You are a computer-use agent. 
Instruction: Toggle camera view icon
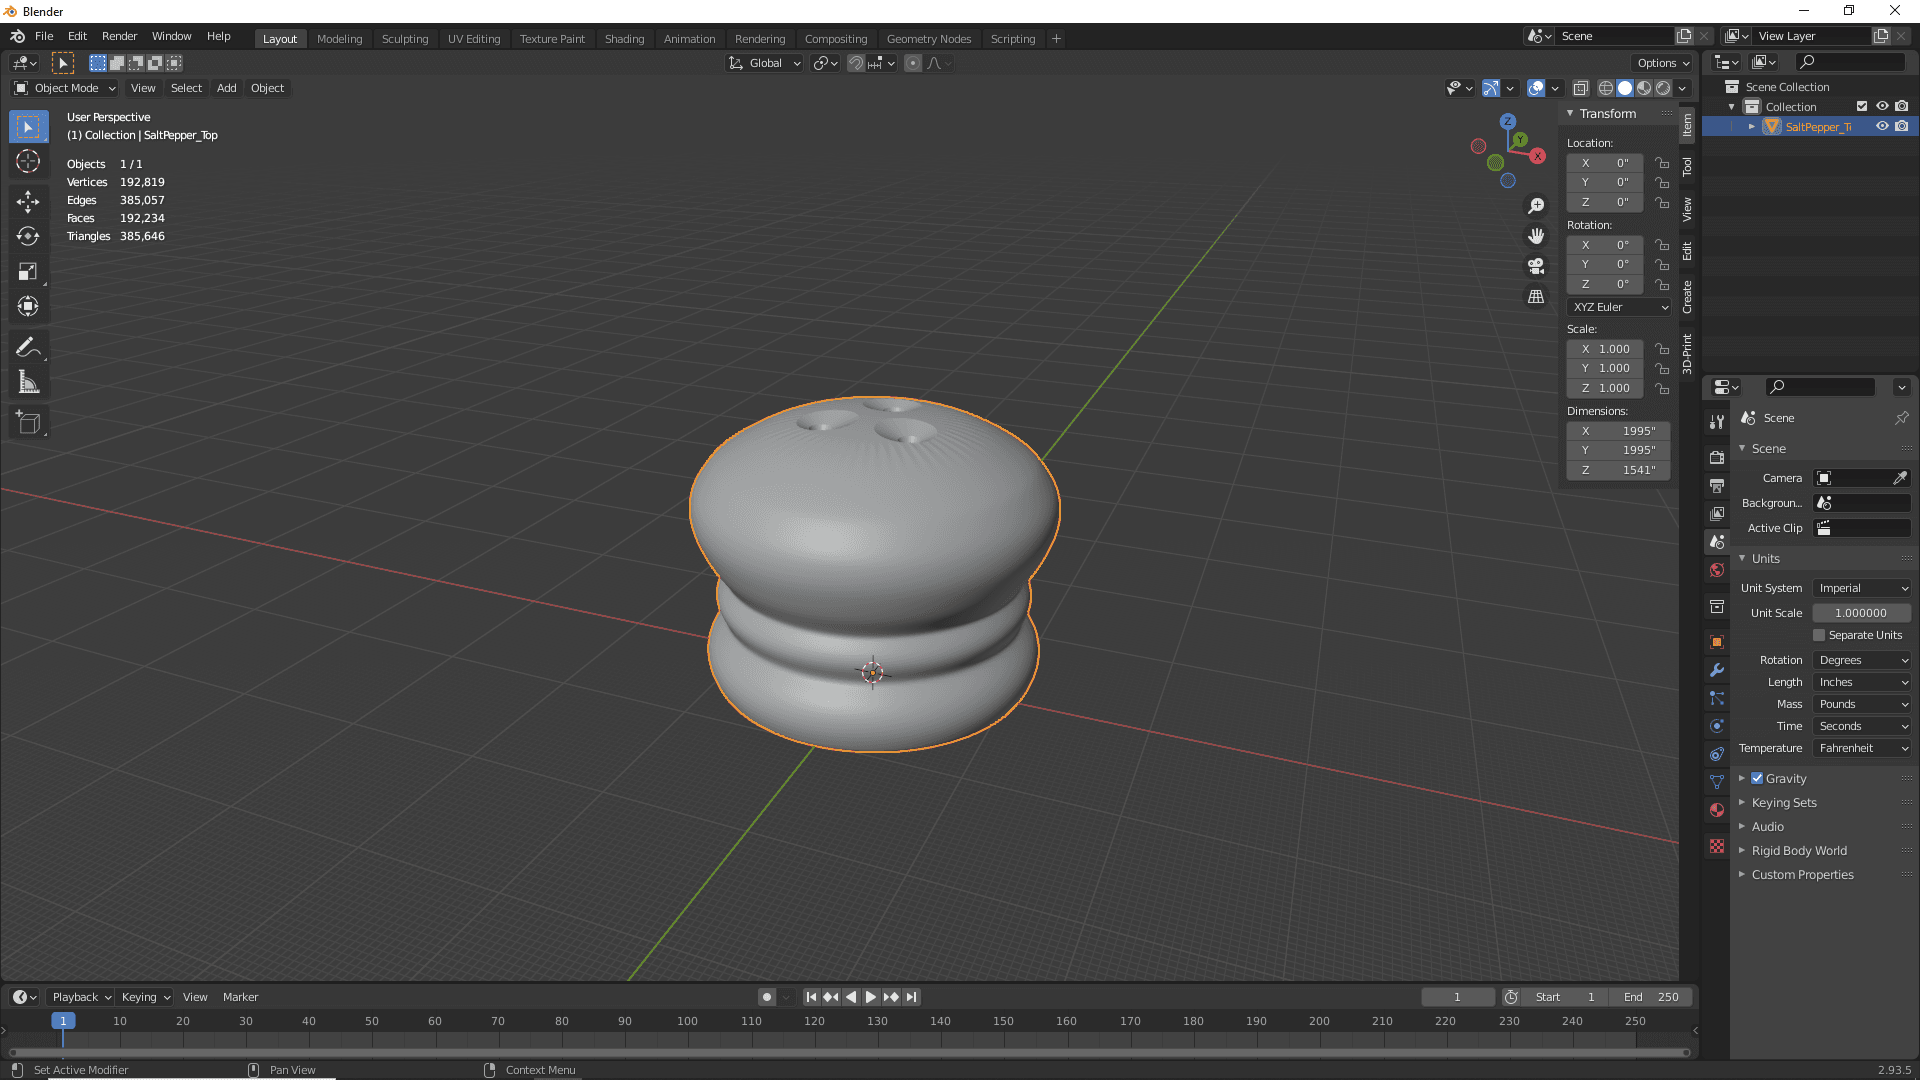tap(1536, 266)
